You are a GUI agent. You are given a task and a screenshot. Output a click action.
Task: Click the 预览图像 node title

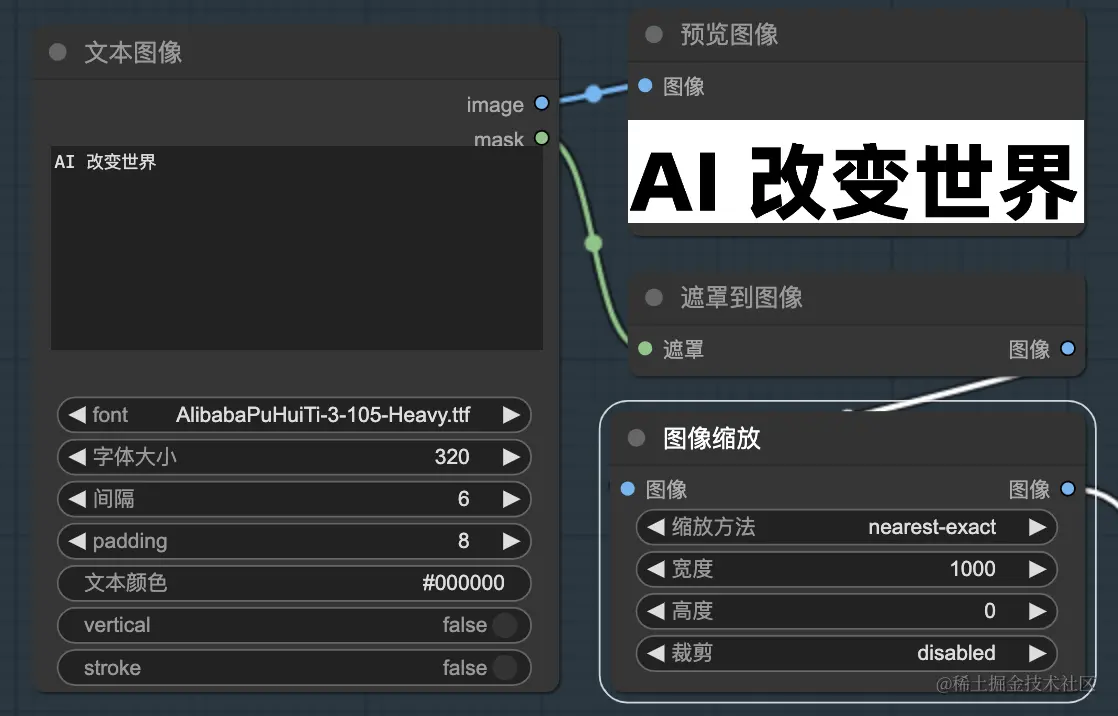(729, 34)
